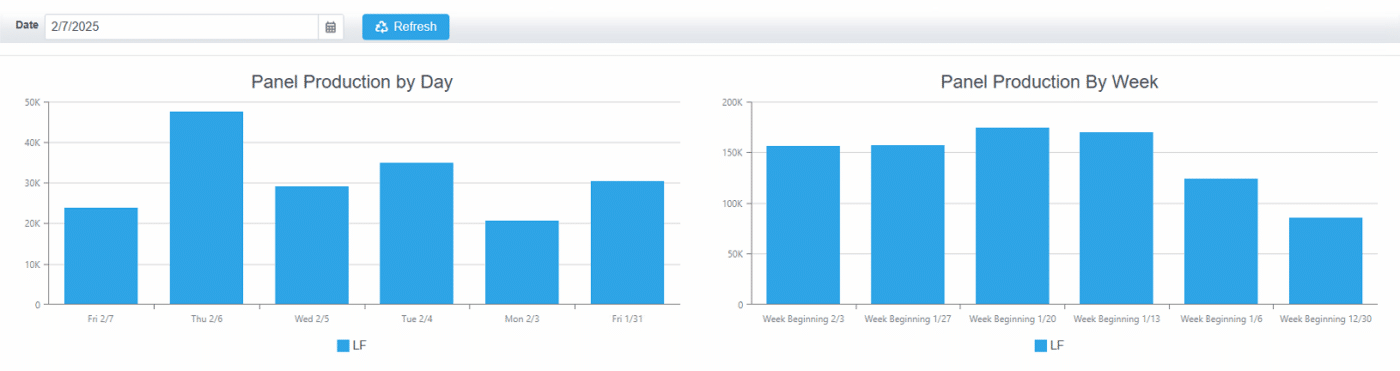
Task: Click the Refresh button
Action: 406,27
